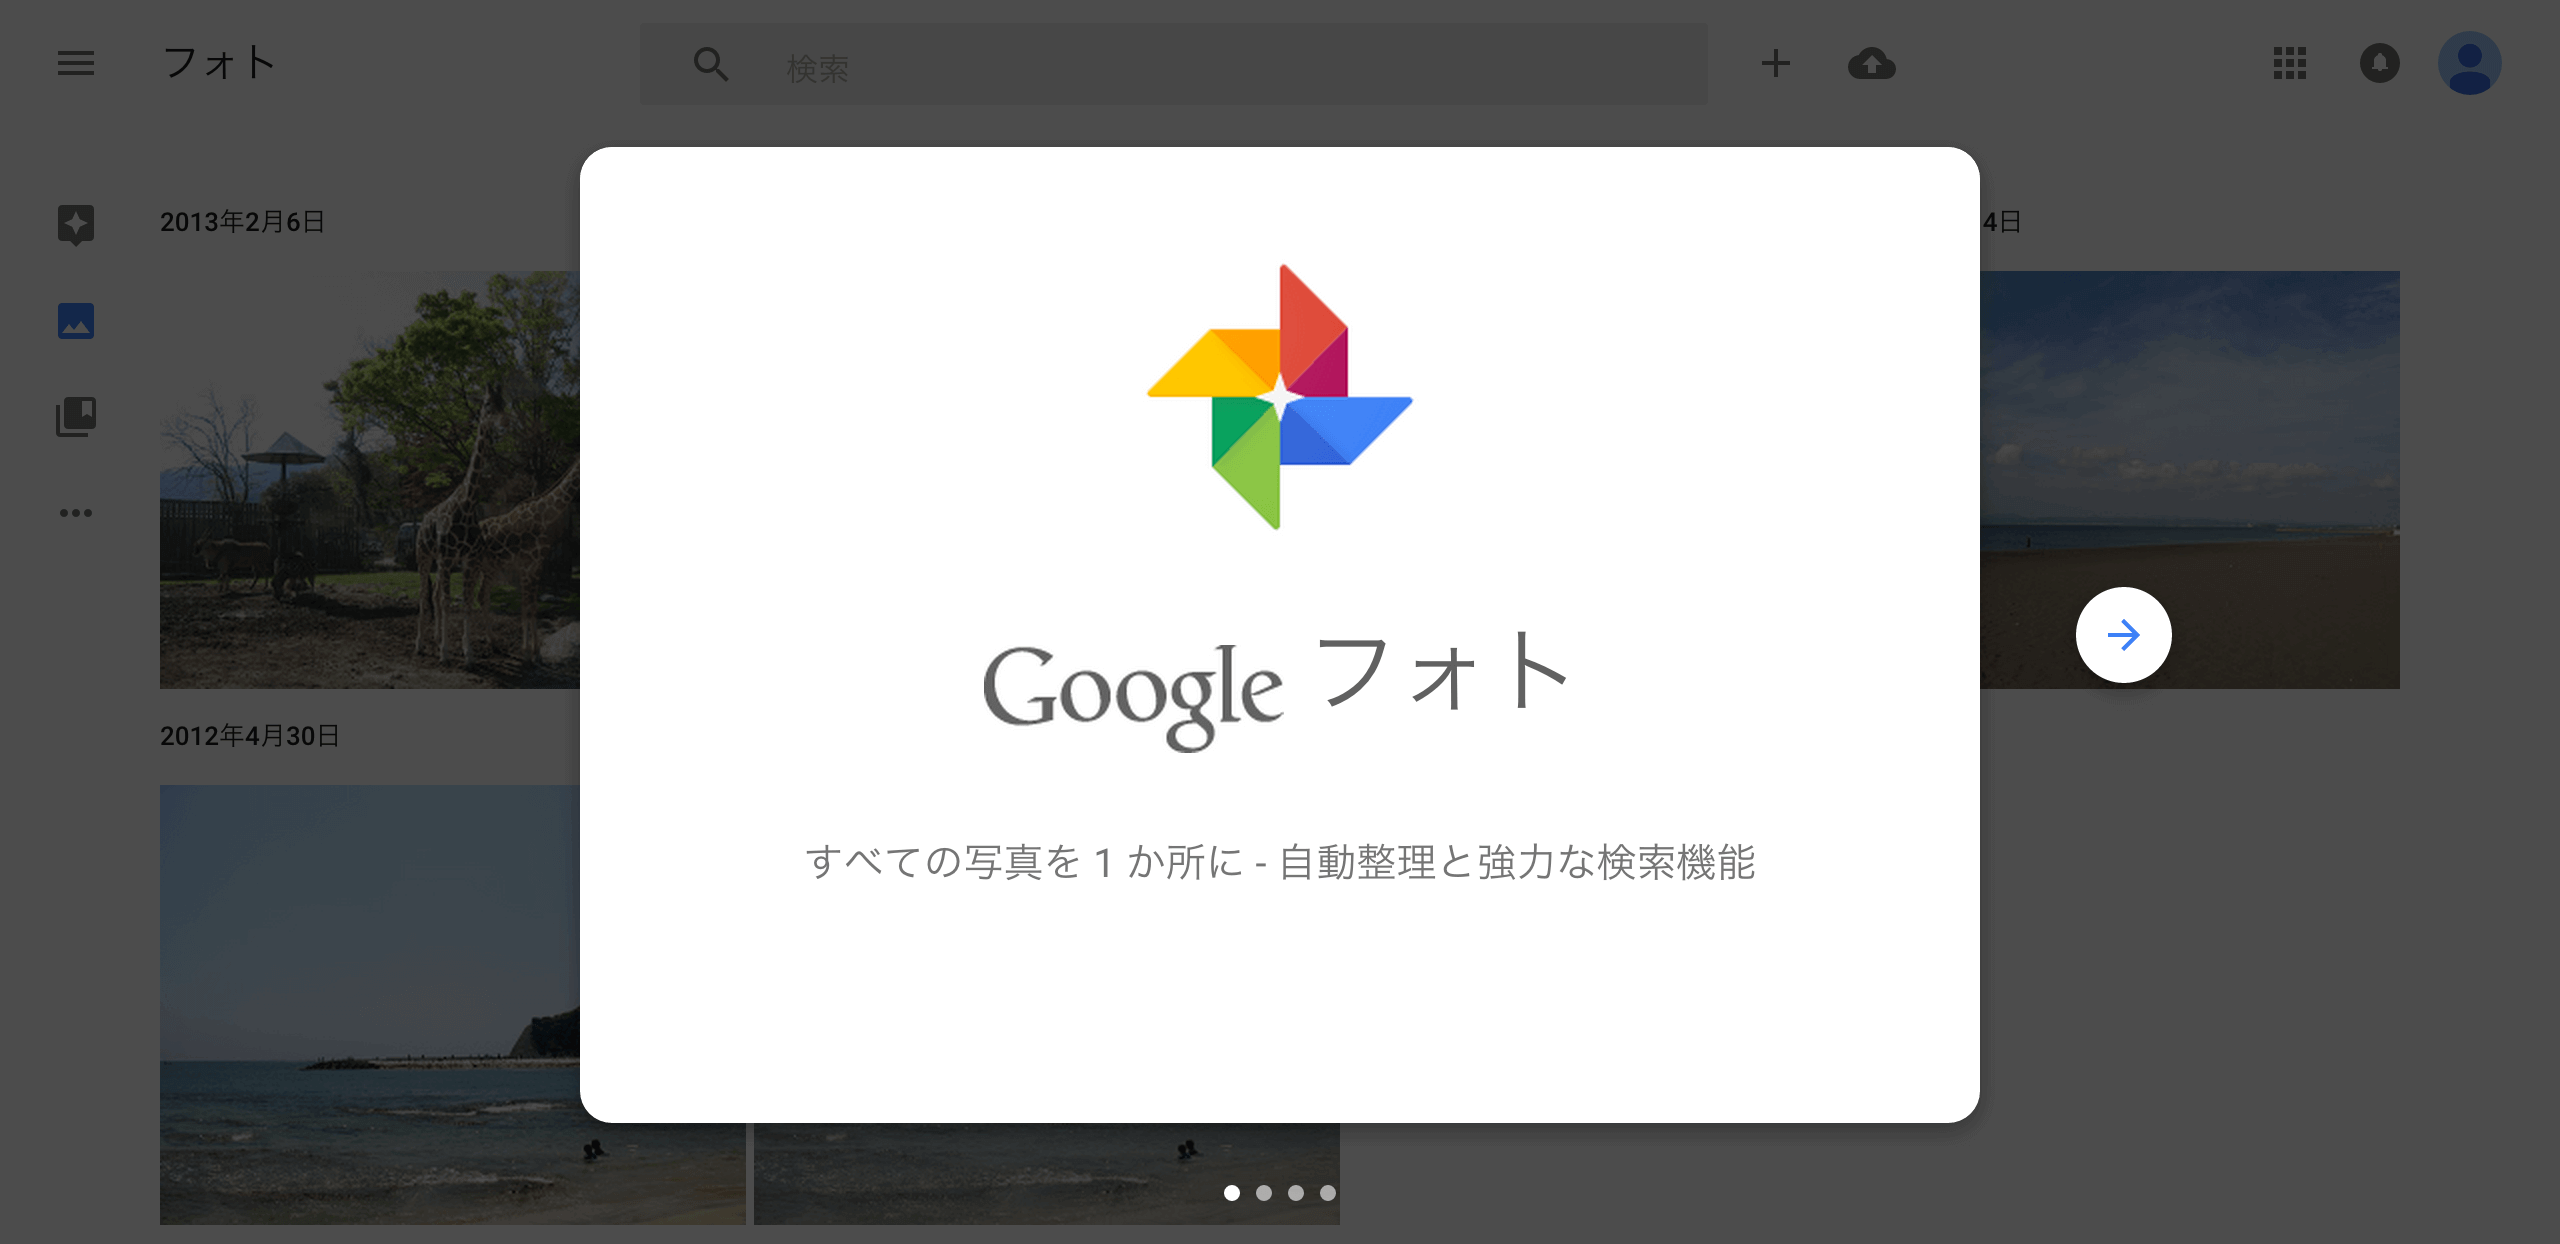Click the フォト title in header

(218, 63)
